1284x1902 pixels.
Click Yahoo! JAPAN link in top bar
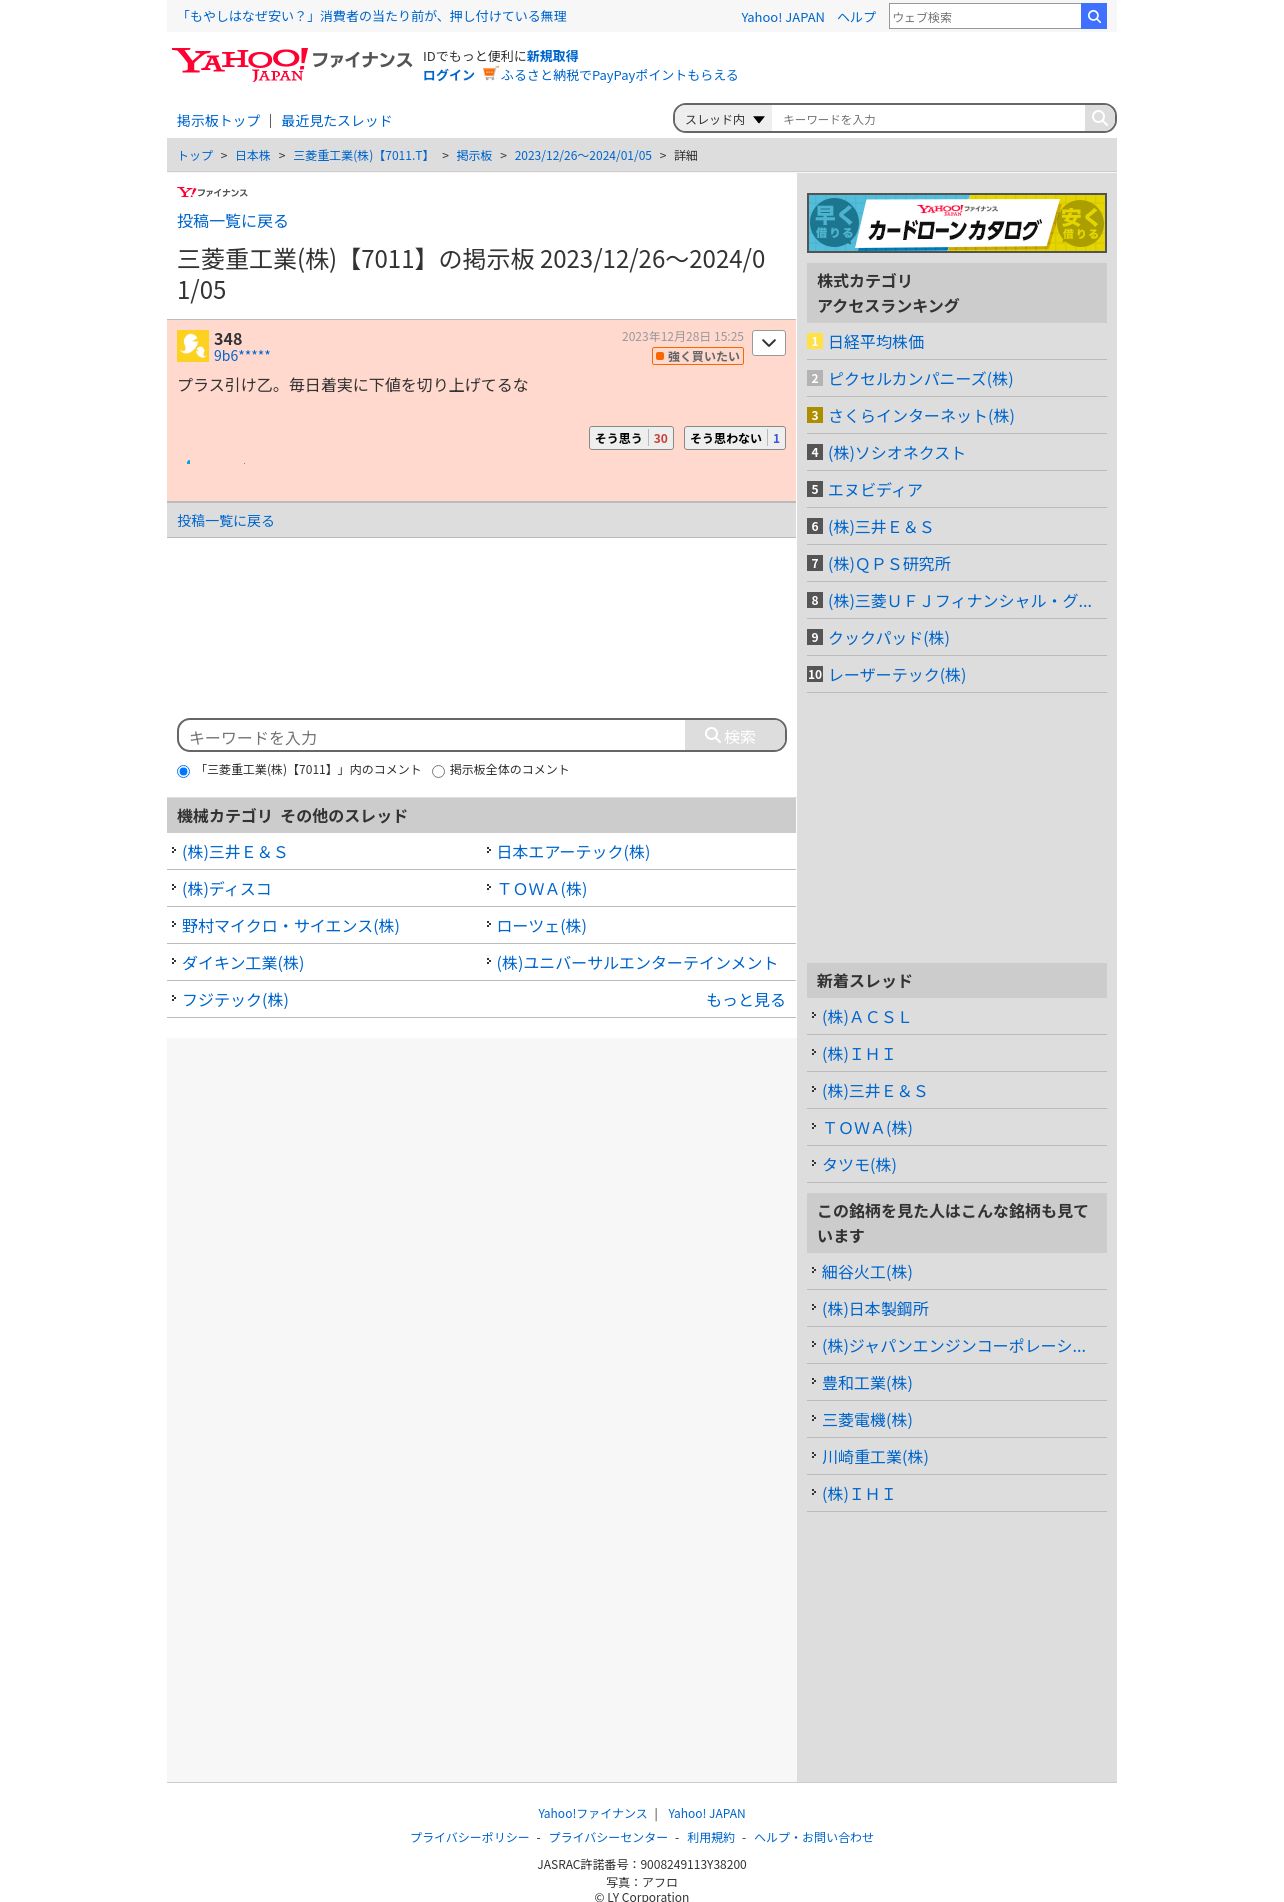tap(783, 17)
